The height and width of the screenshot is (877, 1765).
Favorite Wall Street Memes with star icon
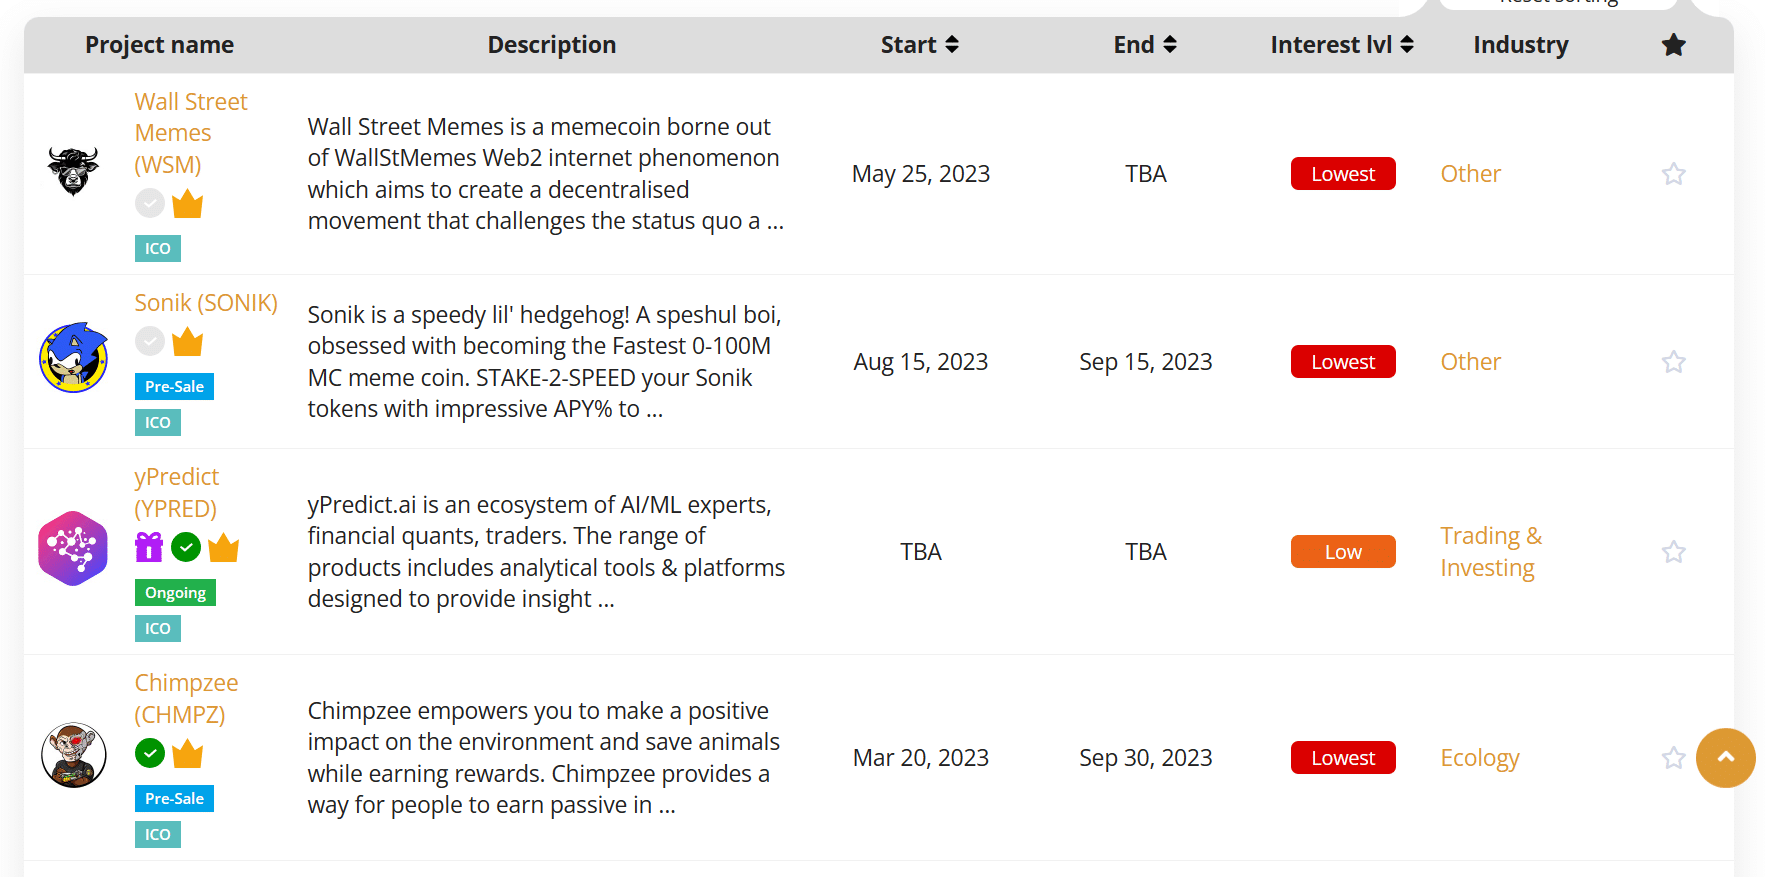click(x=1673, y=174)
